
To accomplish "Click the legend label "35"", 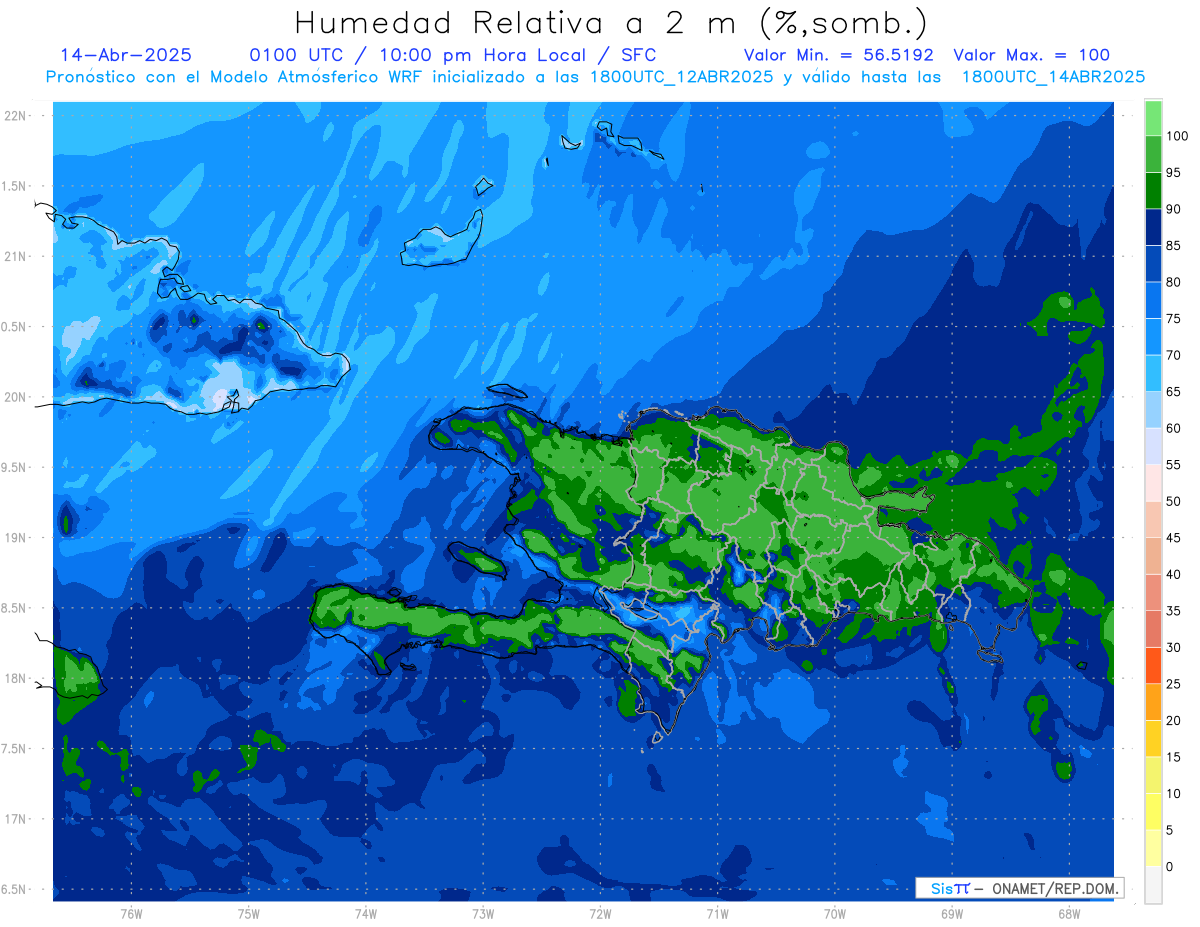I will point(1174,610).
